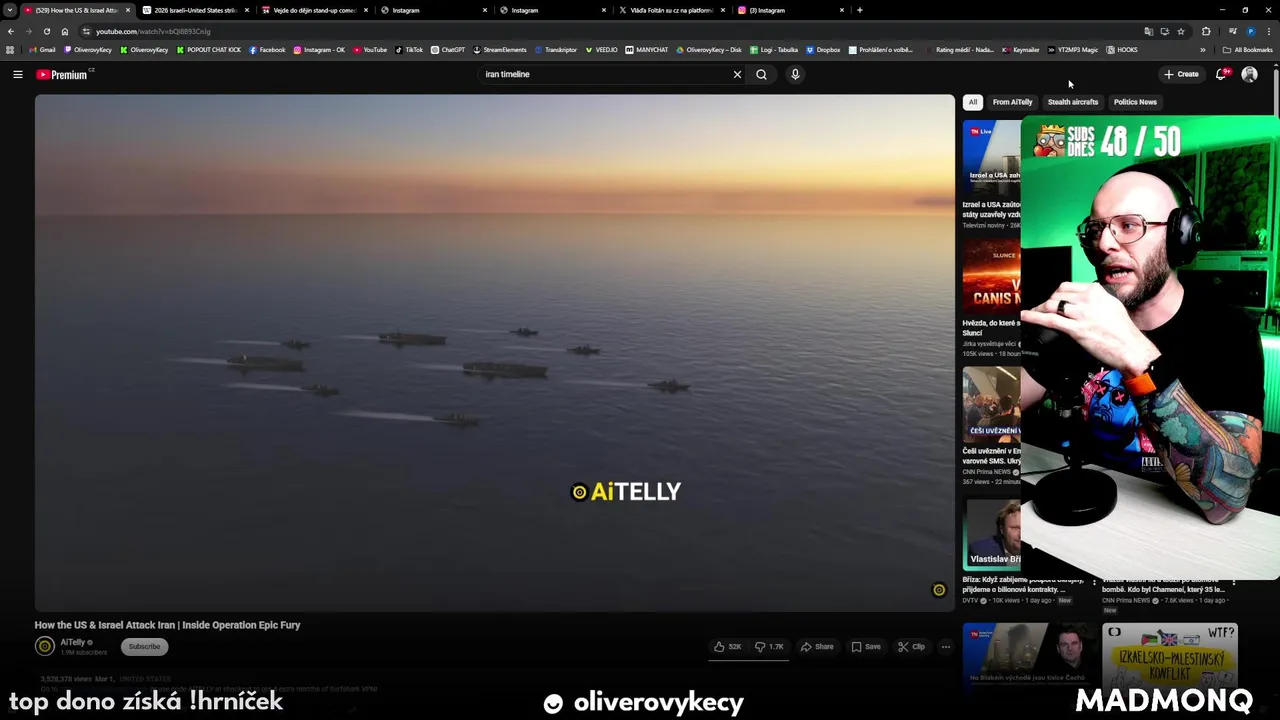Open the TikTok bookmark
Screen dimensions: 1280x720
pos(409,50)
